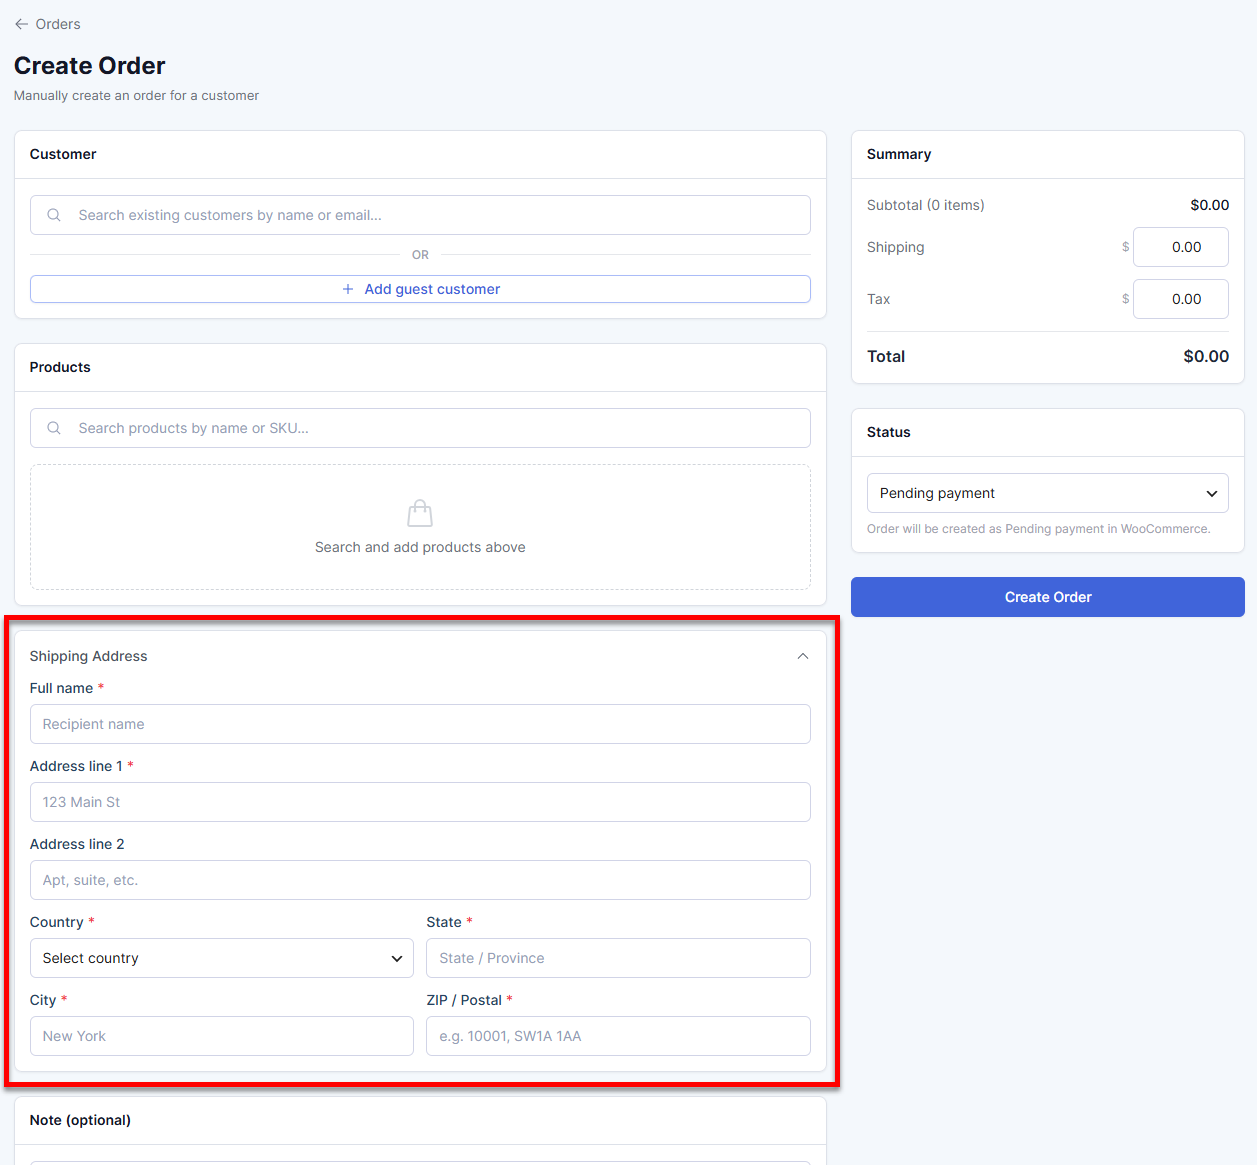The height and width of the screenshot is (1165, 1257).
Task: Click Add guest customer button
Action: click(x=420, y=289)
